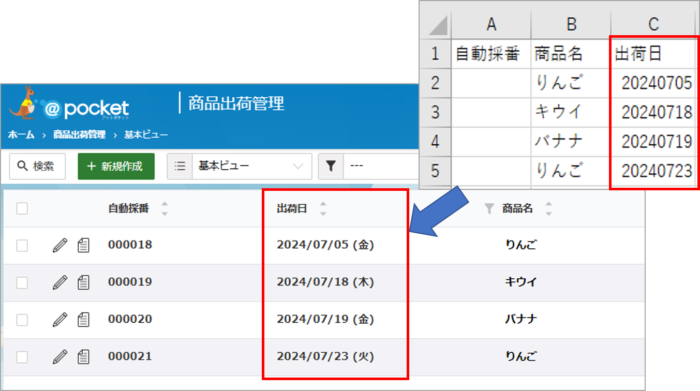Click the 商品出荷管理 app title in the header
The image size is (700, 391).
tap(236, 104)
